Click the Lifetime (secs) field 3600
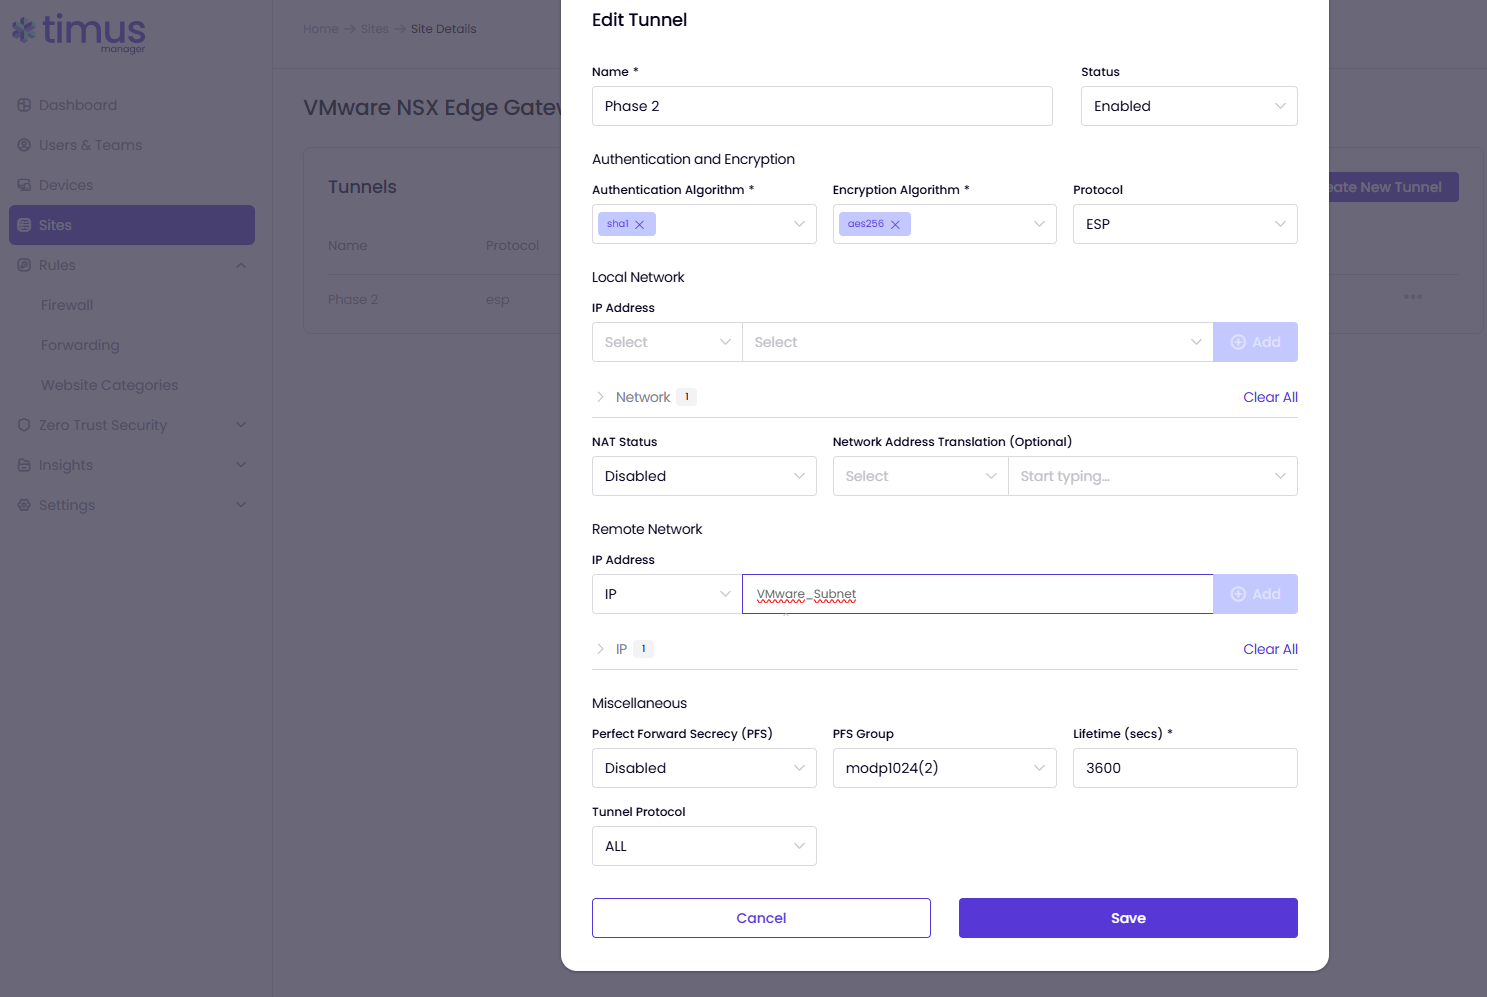1487x997 pixels. (x=1185, y=768)
